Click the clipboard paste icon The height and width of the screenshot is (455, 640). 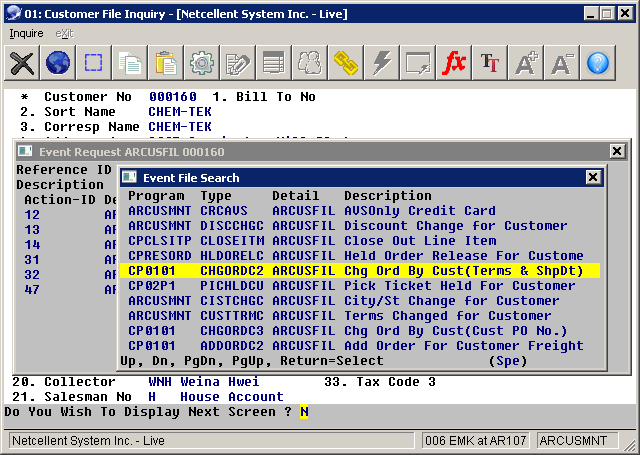point(166,64)
